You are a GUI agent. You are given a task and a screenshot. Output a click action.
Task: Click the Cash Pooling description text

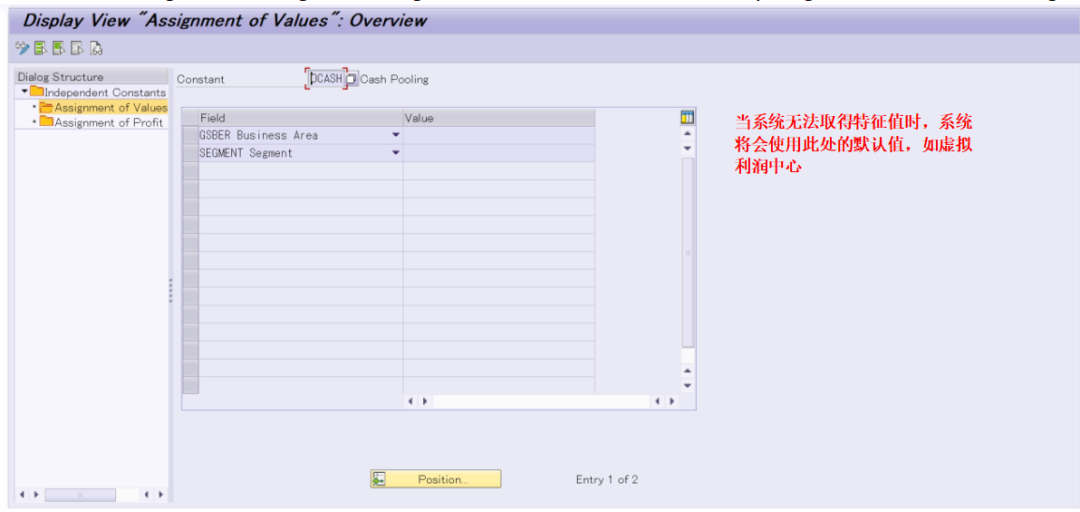pos(395,79)
